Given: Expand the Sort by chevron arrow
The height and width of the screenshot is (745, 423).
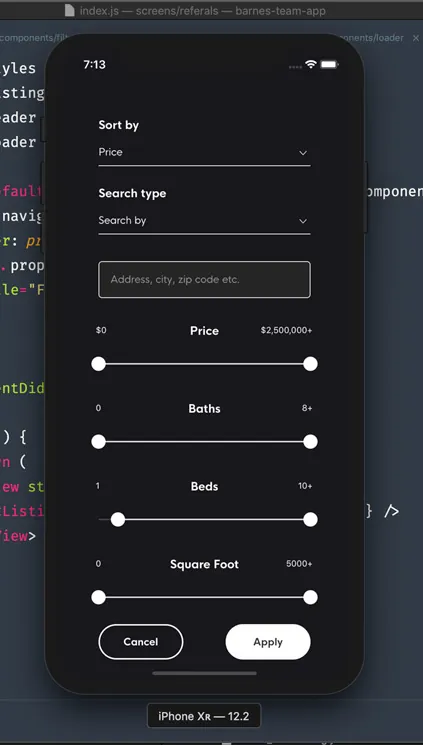Looking at the screenshot, I should pyautogui.click(x=303, y=153).
